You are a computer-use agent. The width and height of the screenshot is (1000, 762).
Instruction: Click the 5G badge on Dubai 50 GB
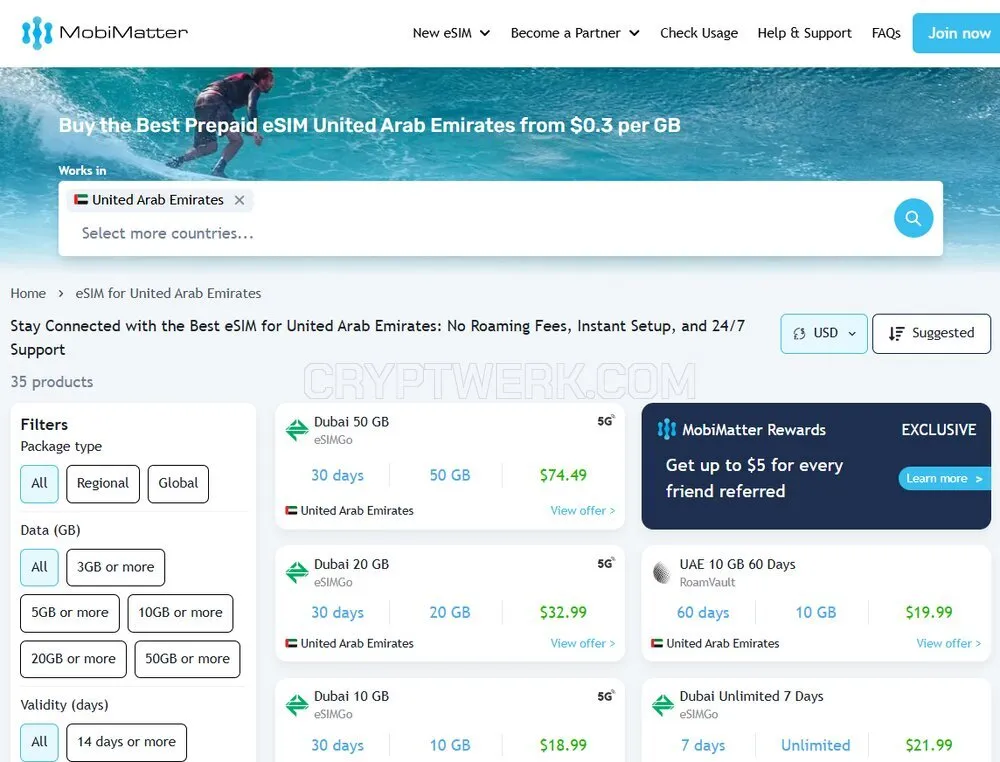click(x=606, y=421)
